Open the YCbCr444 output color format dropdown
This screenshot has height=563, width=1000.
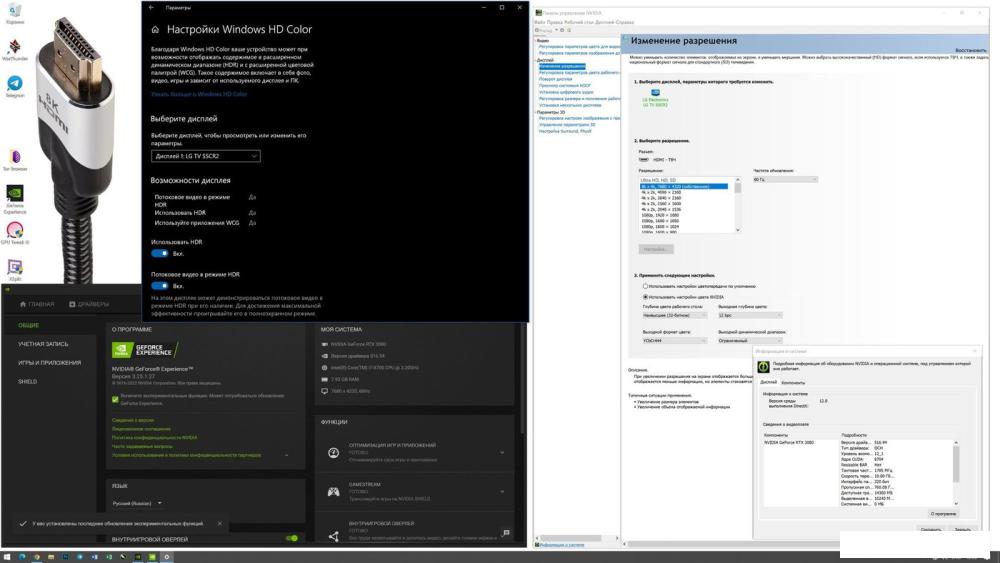click(674, 340)
